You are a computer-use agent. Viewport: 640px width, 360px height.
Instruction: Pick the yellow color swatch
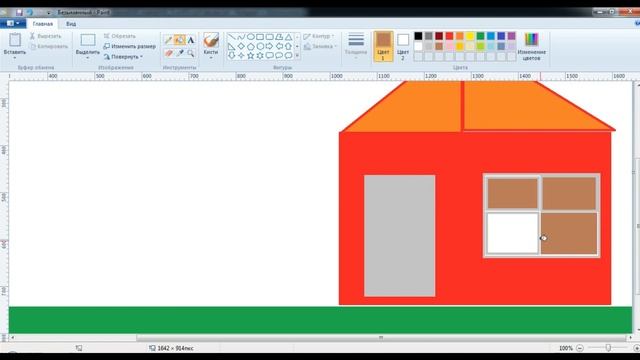[470, 36]
